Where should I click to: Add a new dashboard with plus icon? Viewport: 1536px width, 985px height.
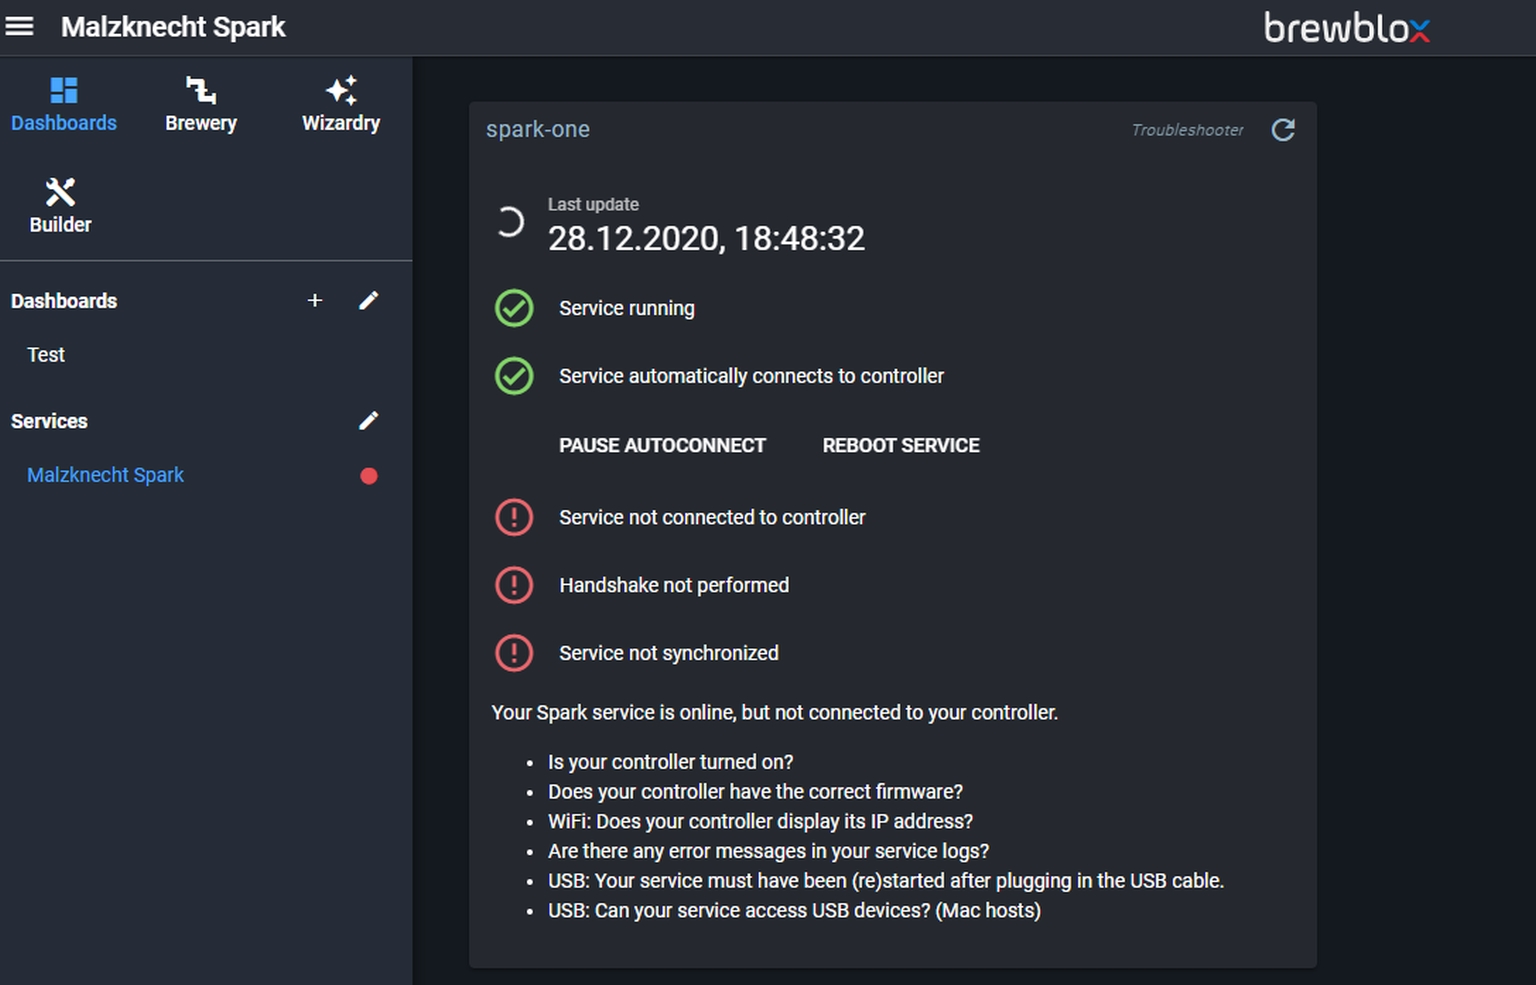tap(315, 301)
